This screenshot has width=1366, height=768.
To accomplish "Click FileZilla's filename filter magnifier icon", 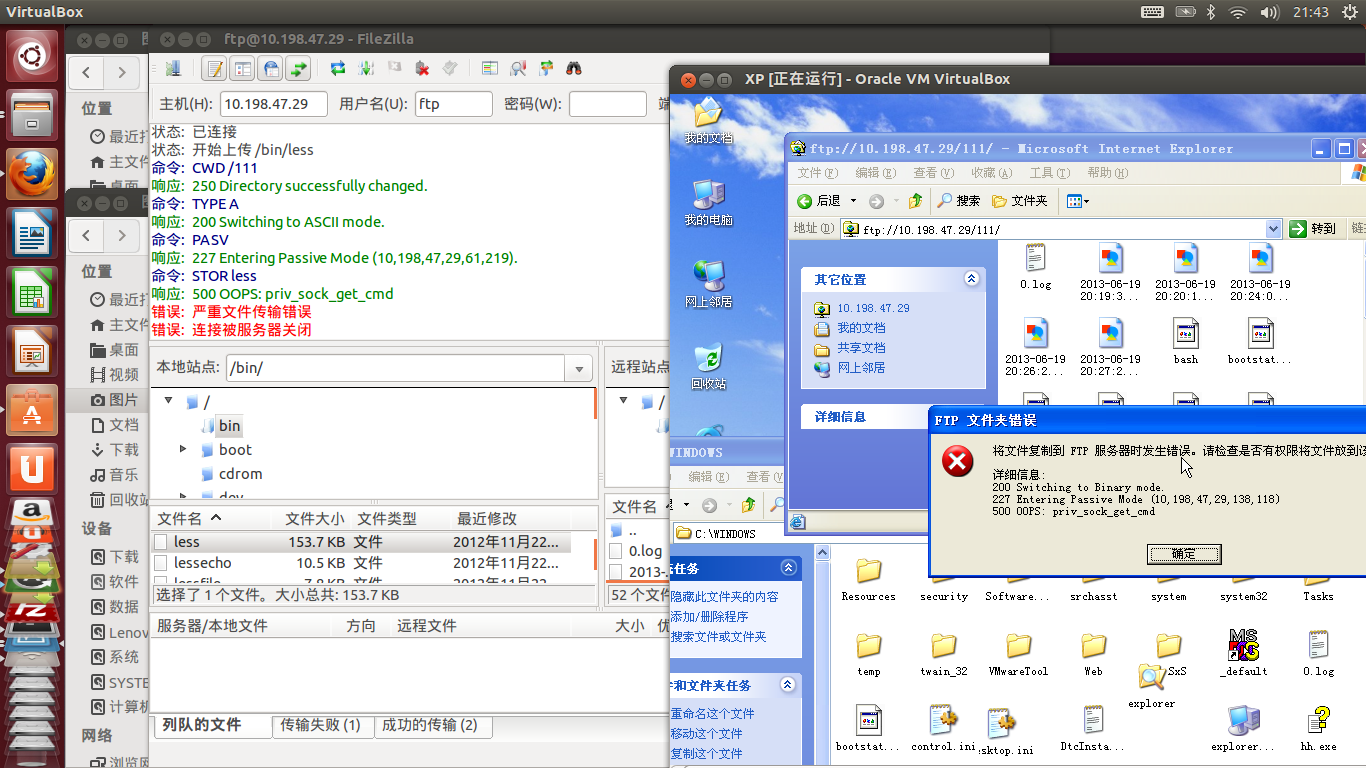I will coord(518,69).
